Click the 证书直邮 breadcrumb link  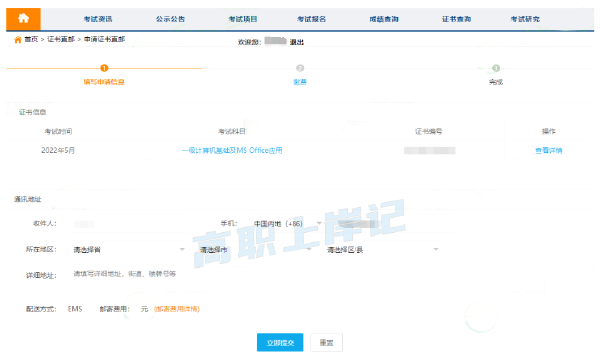[61, 39]
